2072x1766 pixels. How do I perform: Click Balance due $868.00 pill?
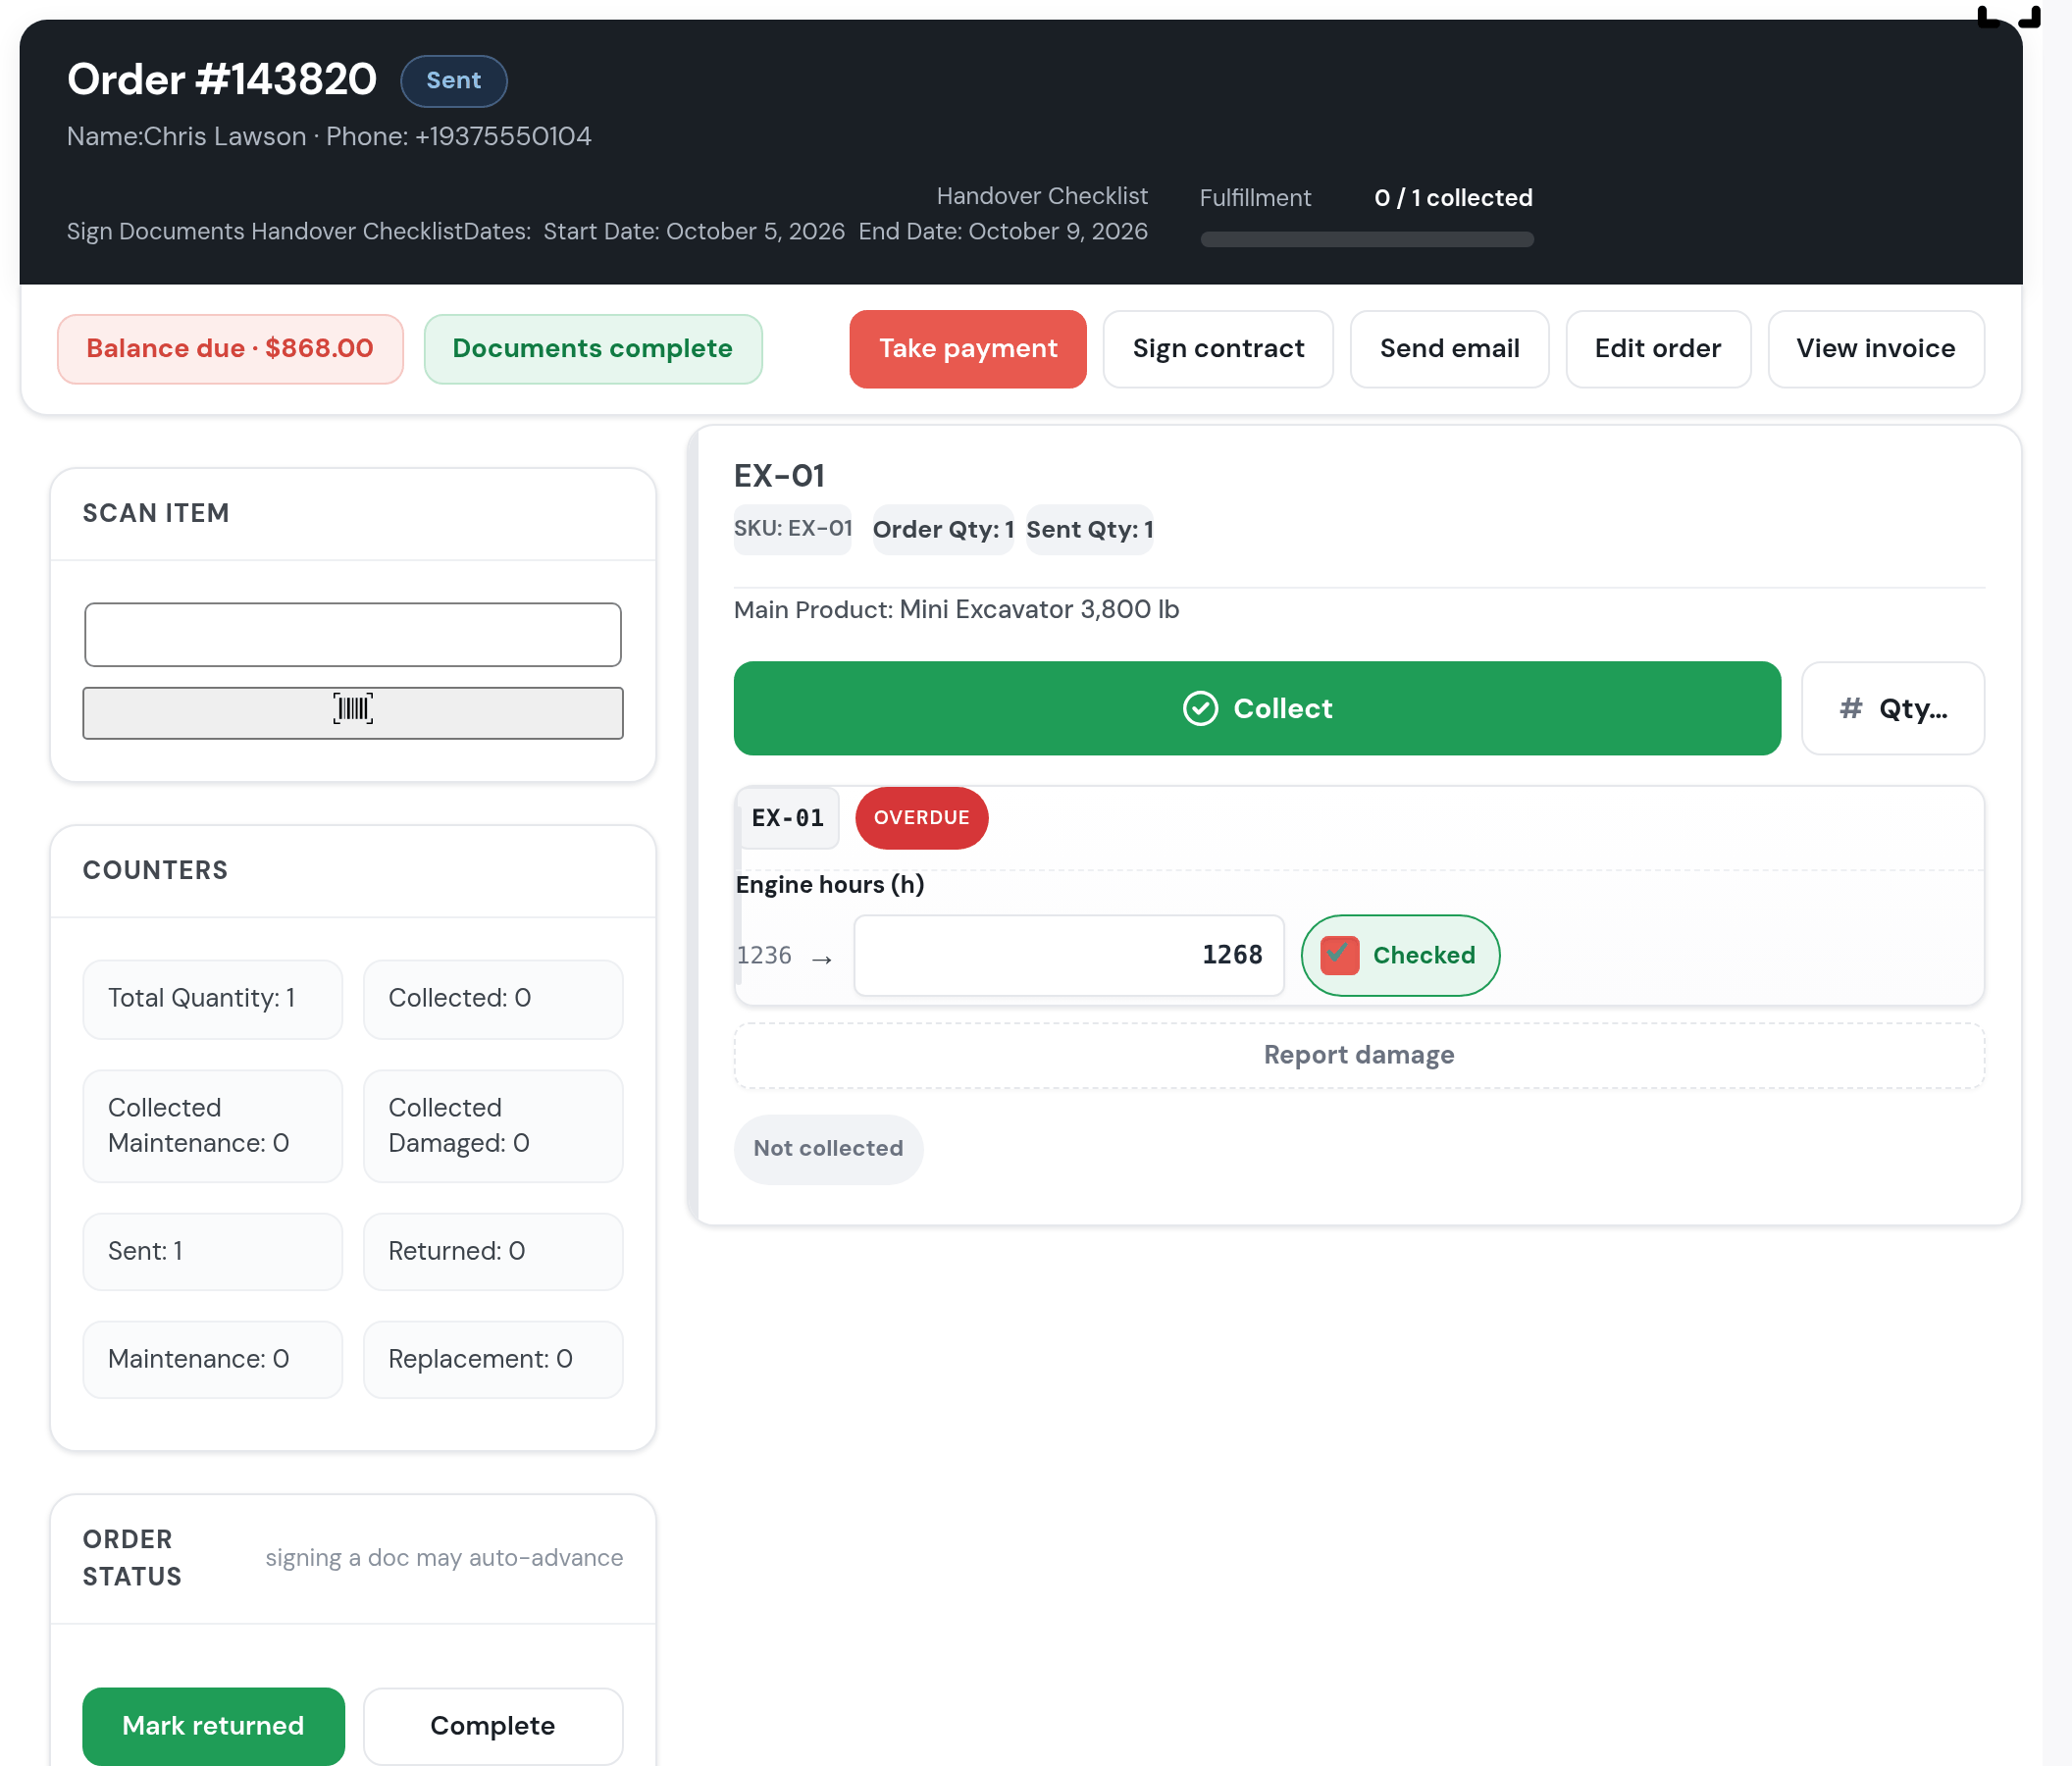[230, 348]
